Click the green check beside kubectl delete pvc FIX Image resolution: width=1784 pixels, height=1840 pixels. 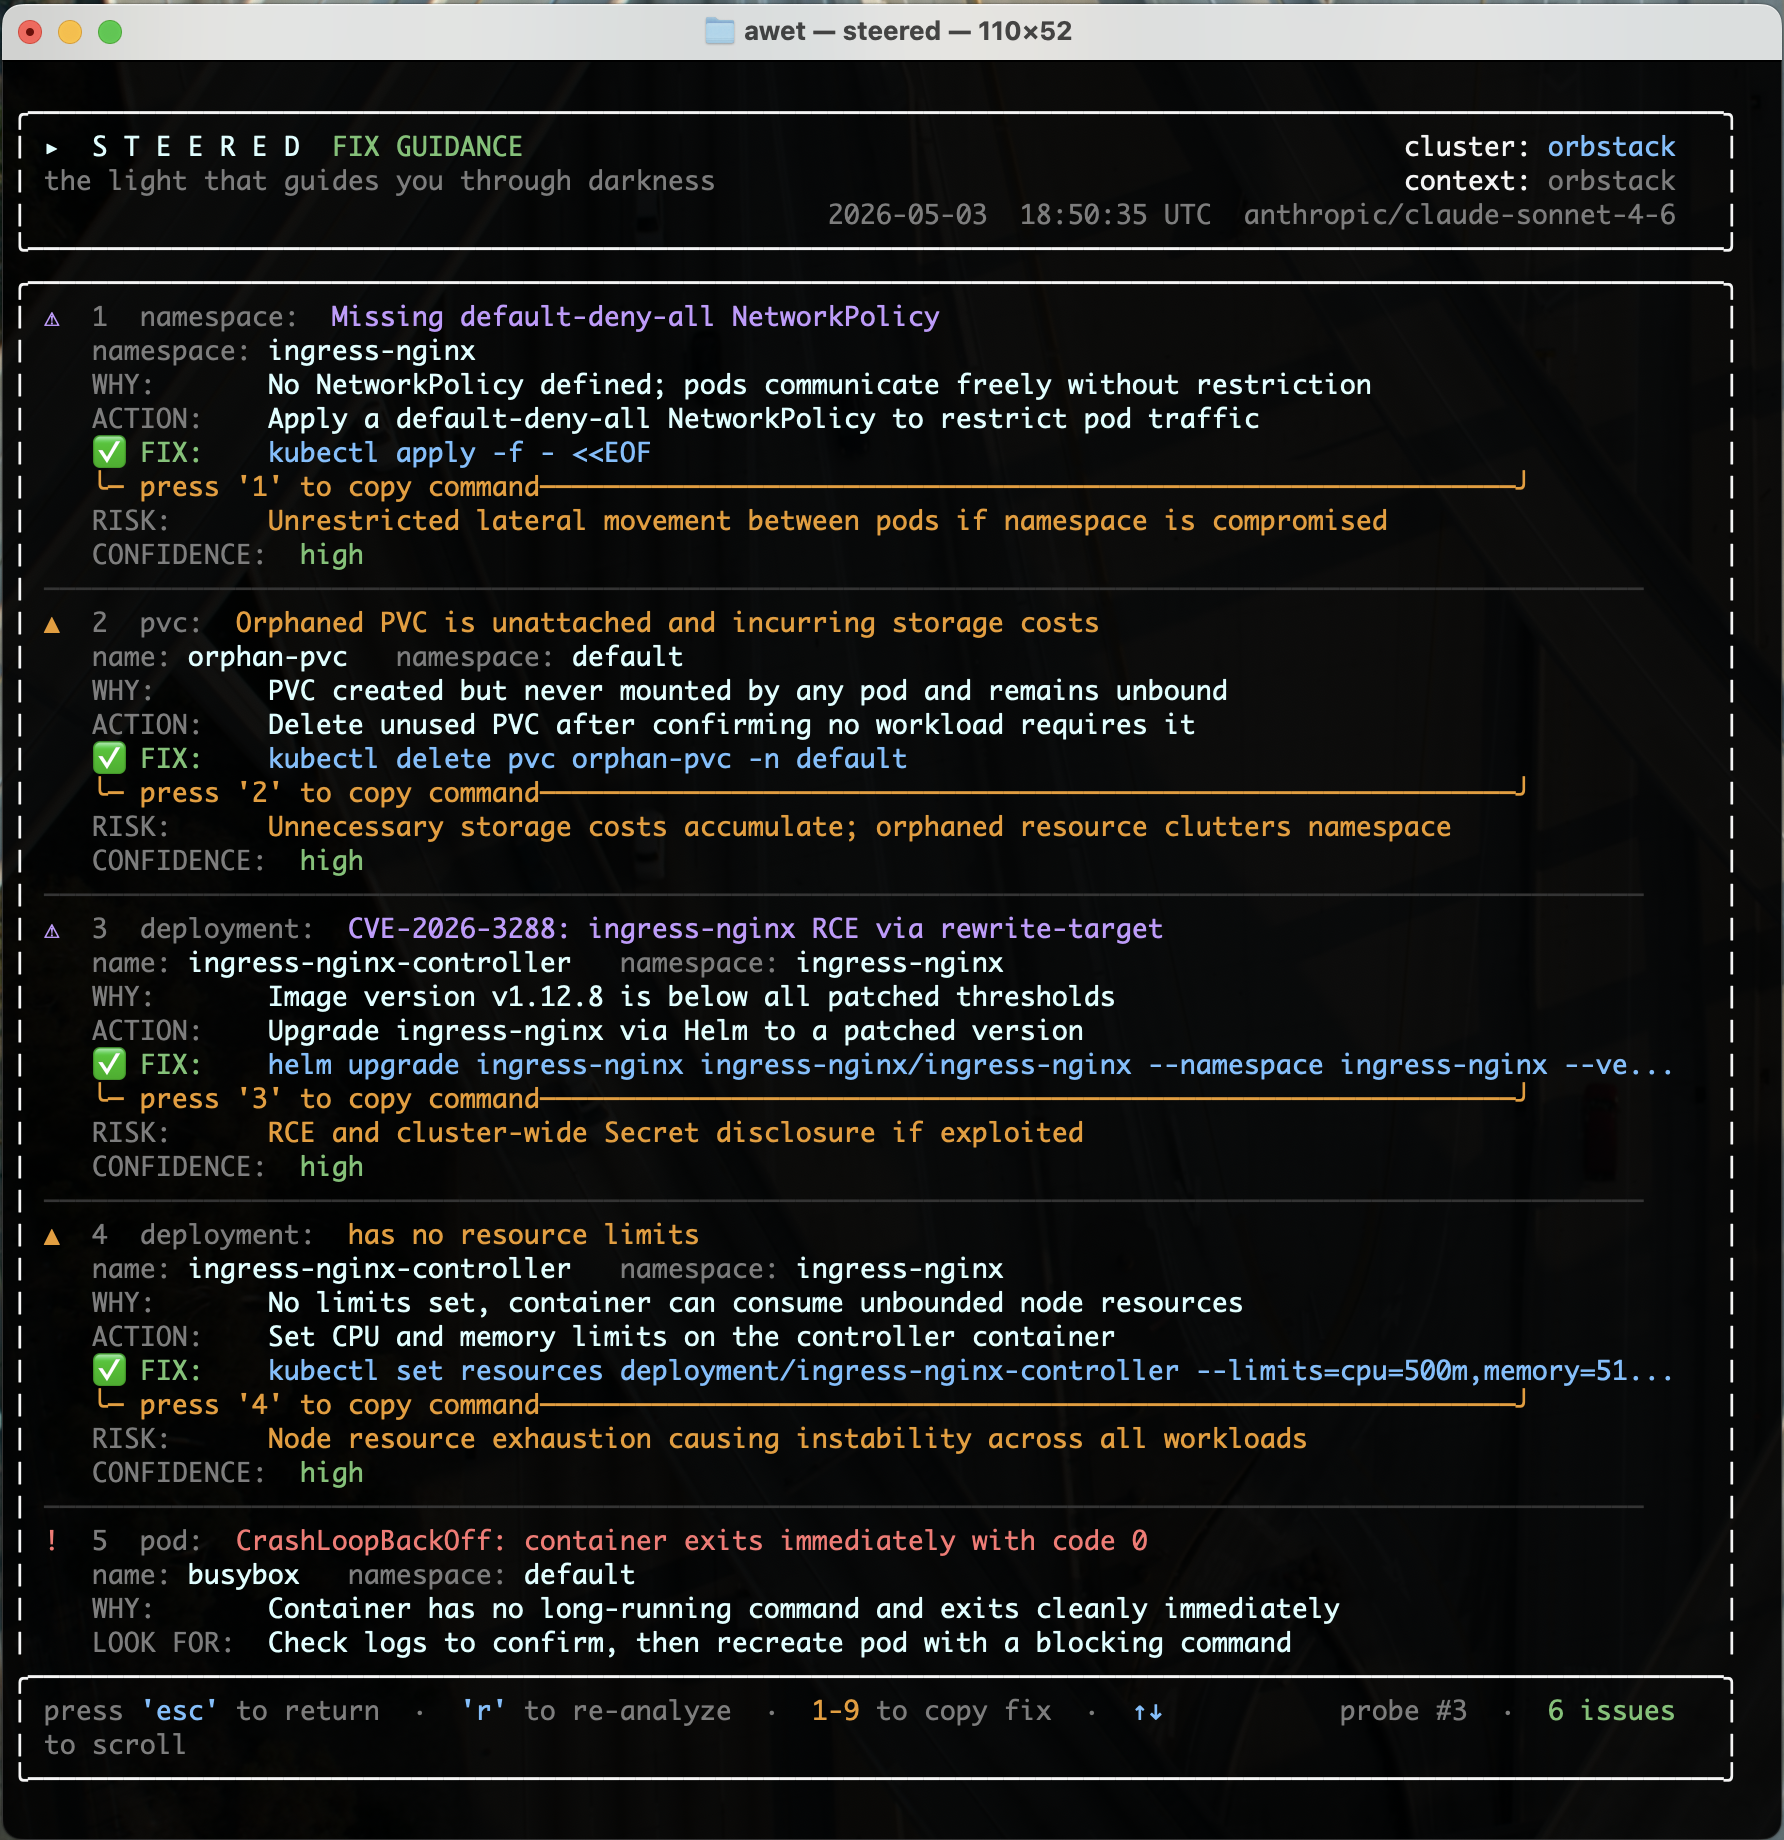point(109,759)
